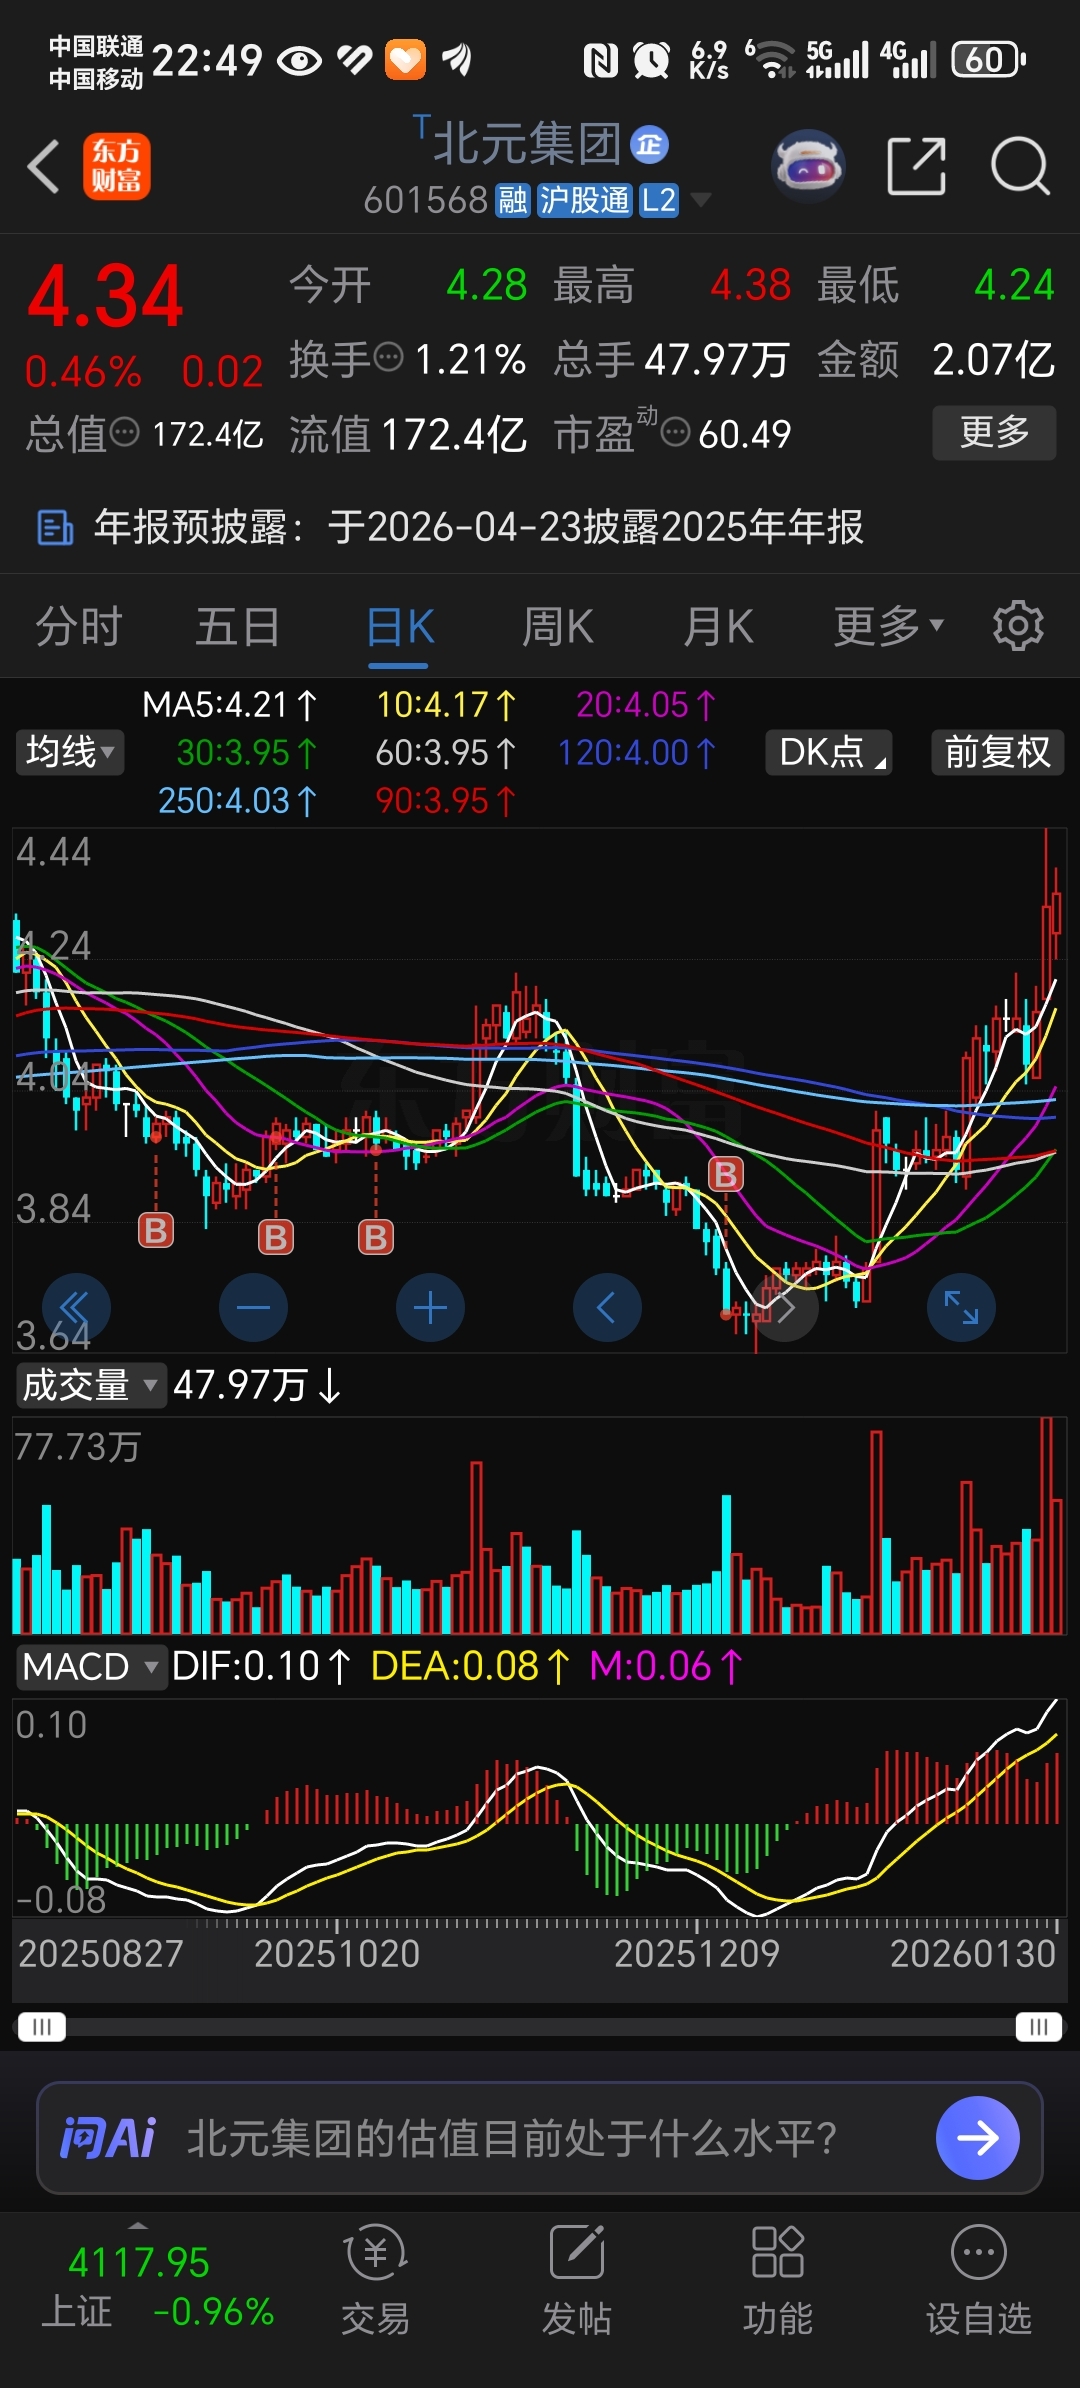
Task: Tap 设自选 to add to watchlist
Action: click(x=979, y=2280)
